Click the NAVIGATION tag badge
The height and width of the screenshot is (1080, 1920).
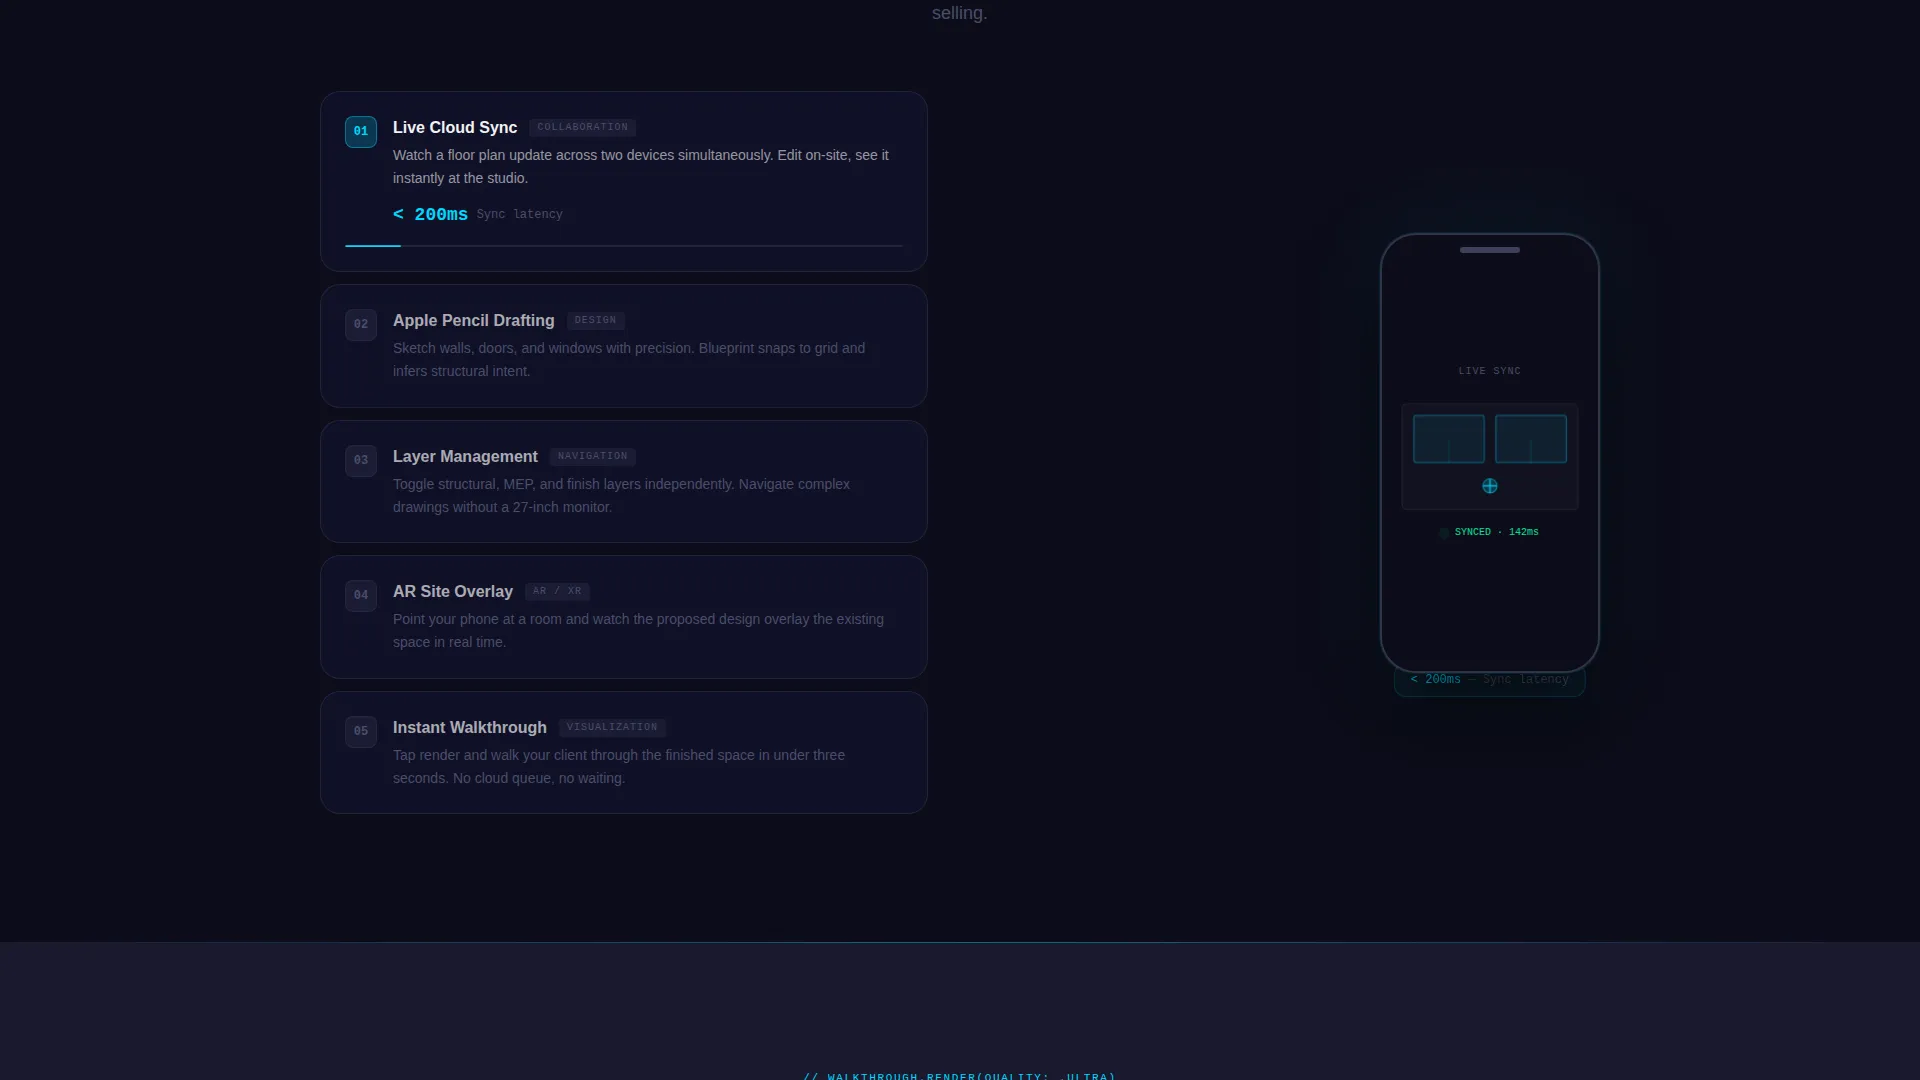[x=593, y=457]
